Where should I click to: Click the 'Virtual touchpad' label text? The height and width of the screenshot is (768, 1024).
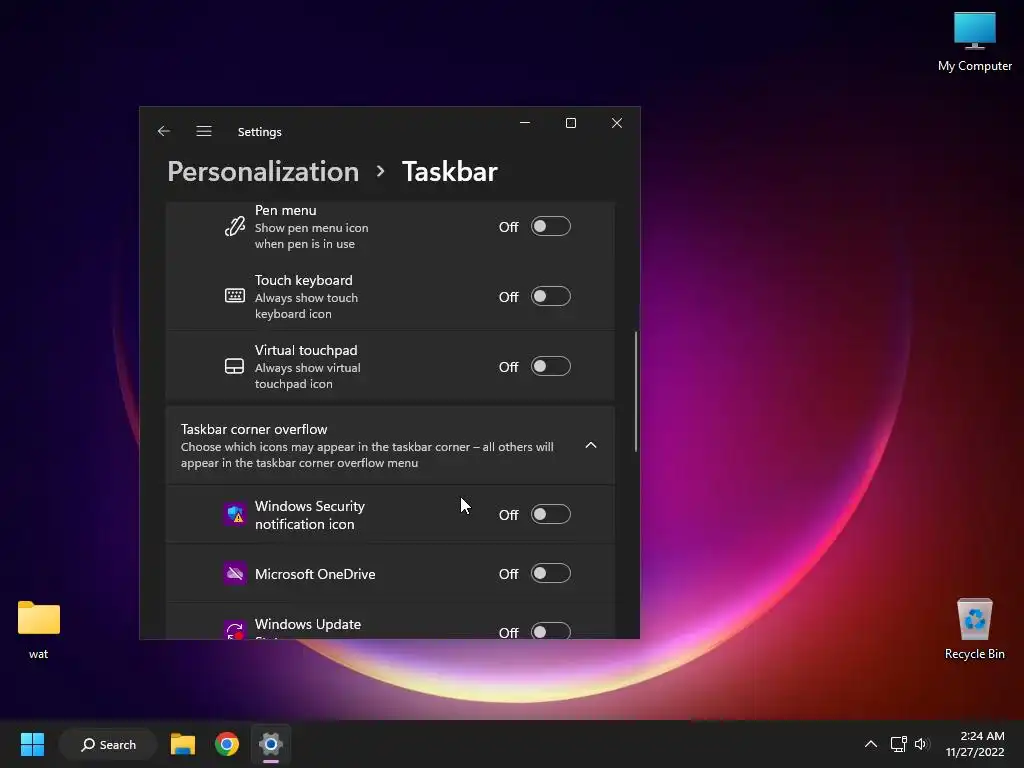point(306,350)
